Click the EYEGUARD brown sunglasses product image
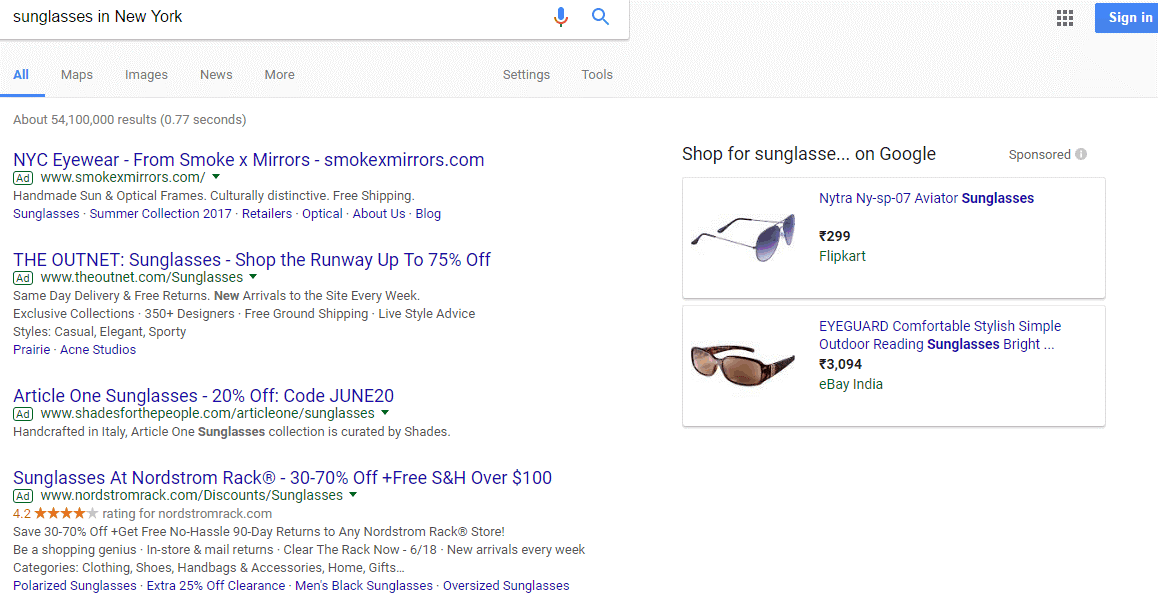The height and width of the screenshot is (616, 1158). pyautogui.click(x=743, y=365)
